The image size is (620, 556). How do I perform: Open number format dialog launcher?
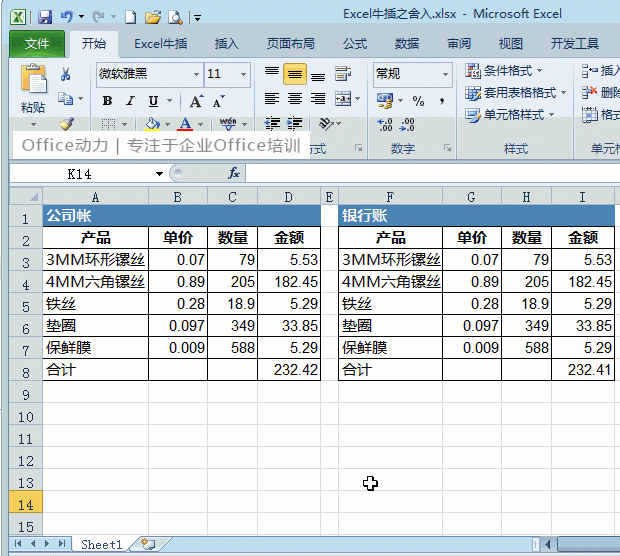pyautogui.click(x=447, y=148)
